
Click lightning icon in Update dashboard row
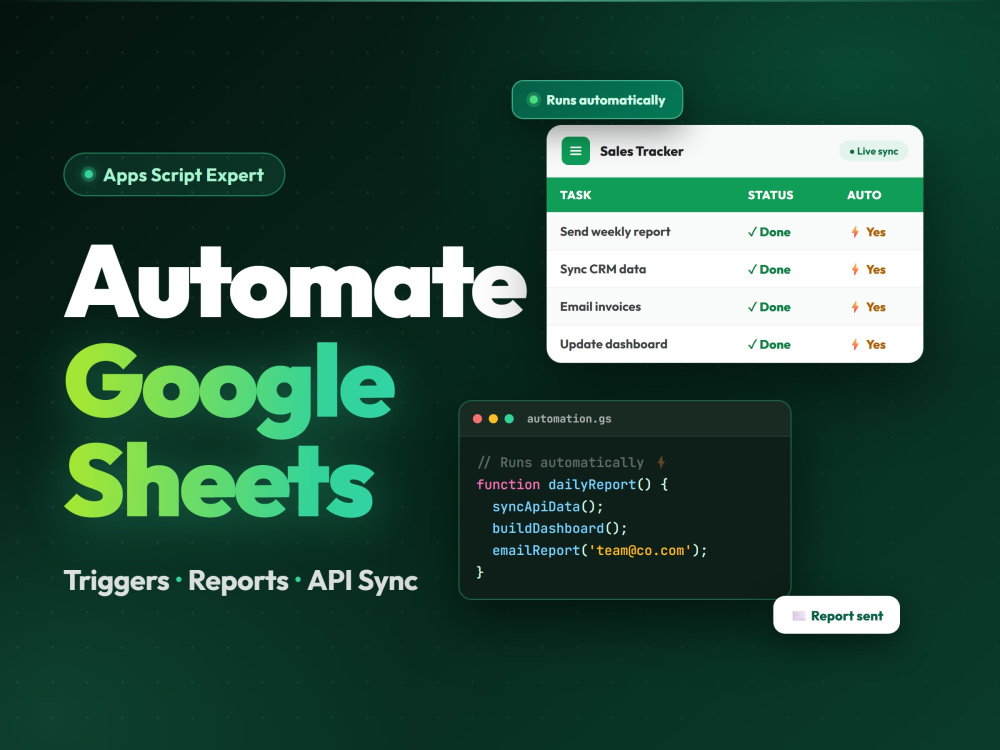(x=855, y=345)
